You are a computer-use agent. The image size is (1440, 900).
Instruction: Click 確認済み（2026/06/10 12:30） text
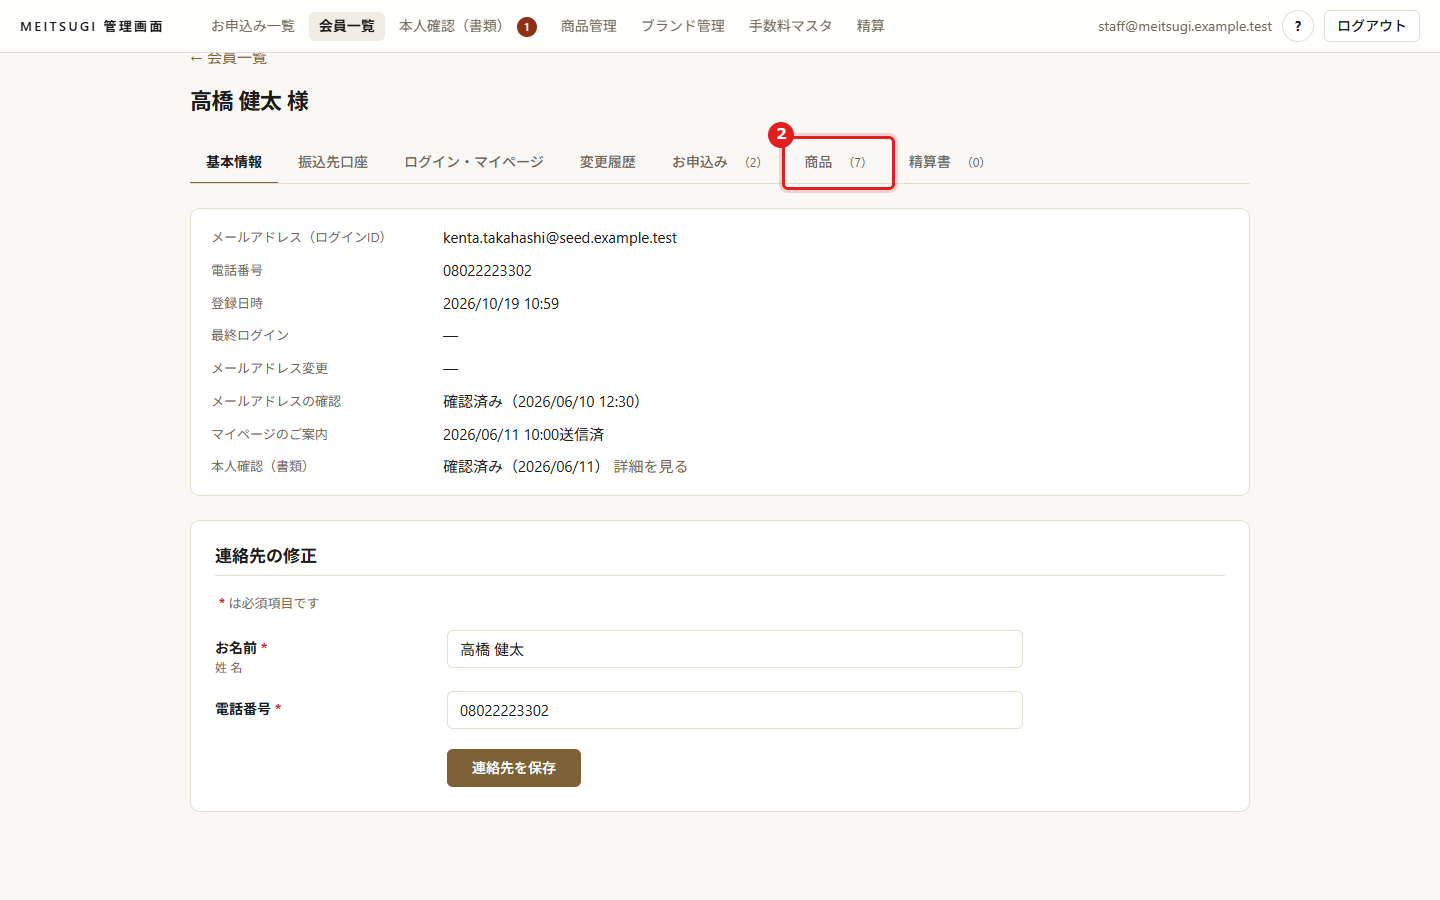tap(542, 402)
